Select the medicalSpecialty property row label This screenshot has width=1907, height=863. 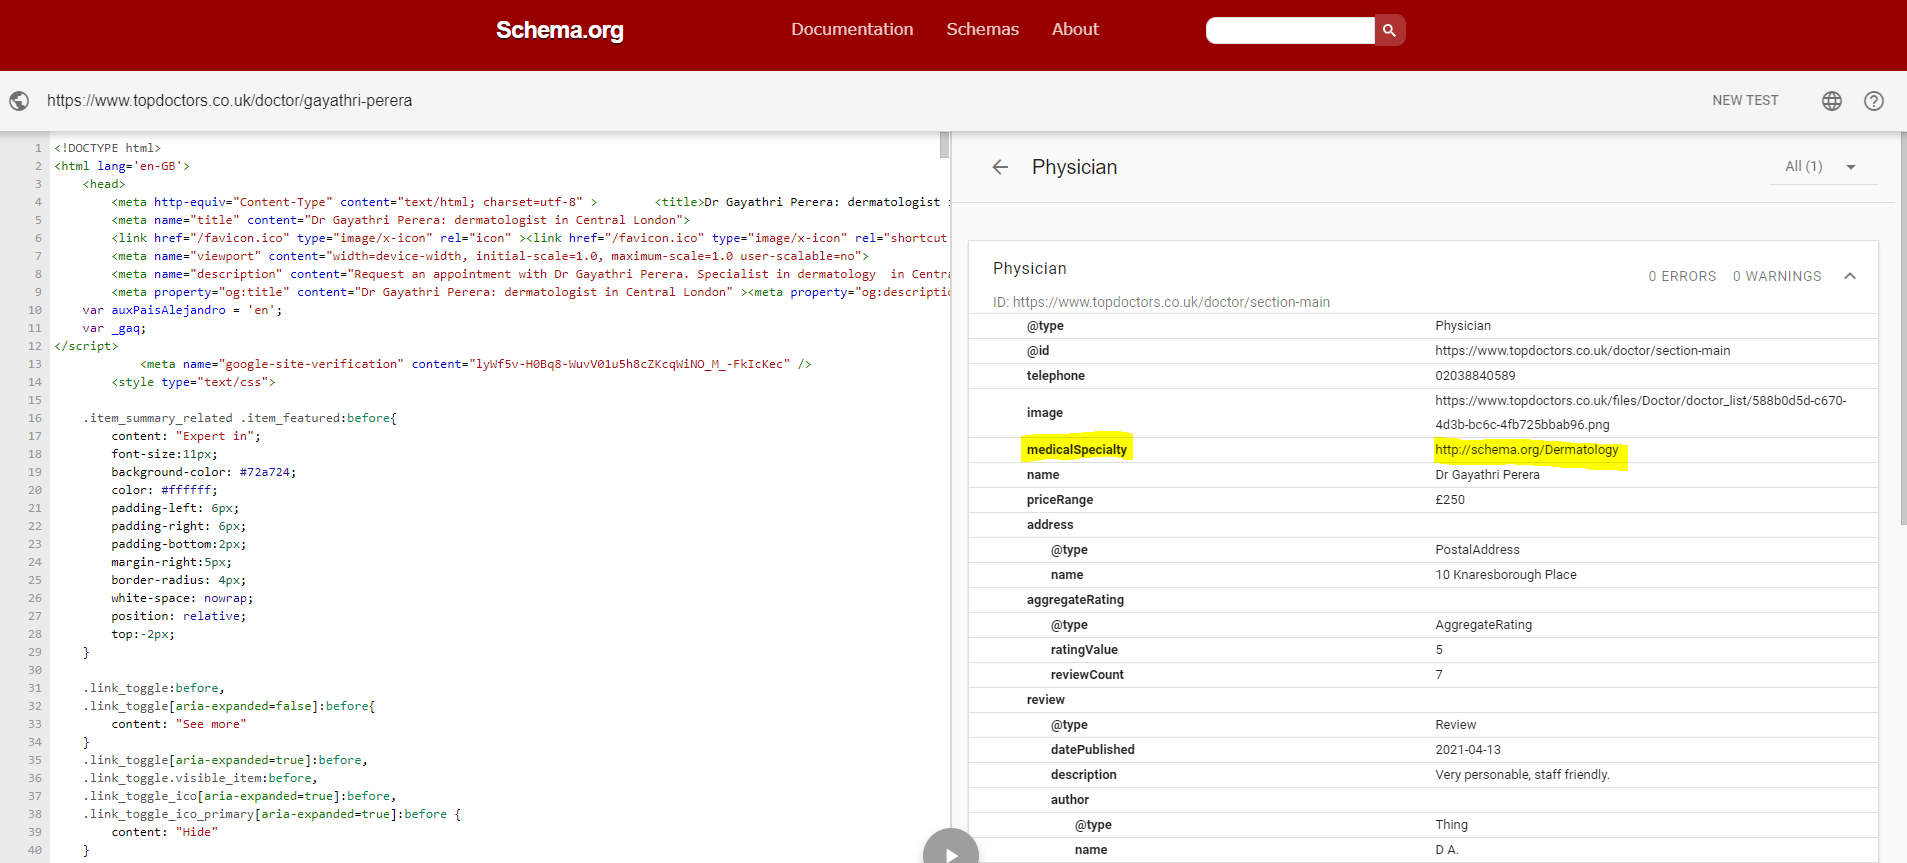1077,450
